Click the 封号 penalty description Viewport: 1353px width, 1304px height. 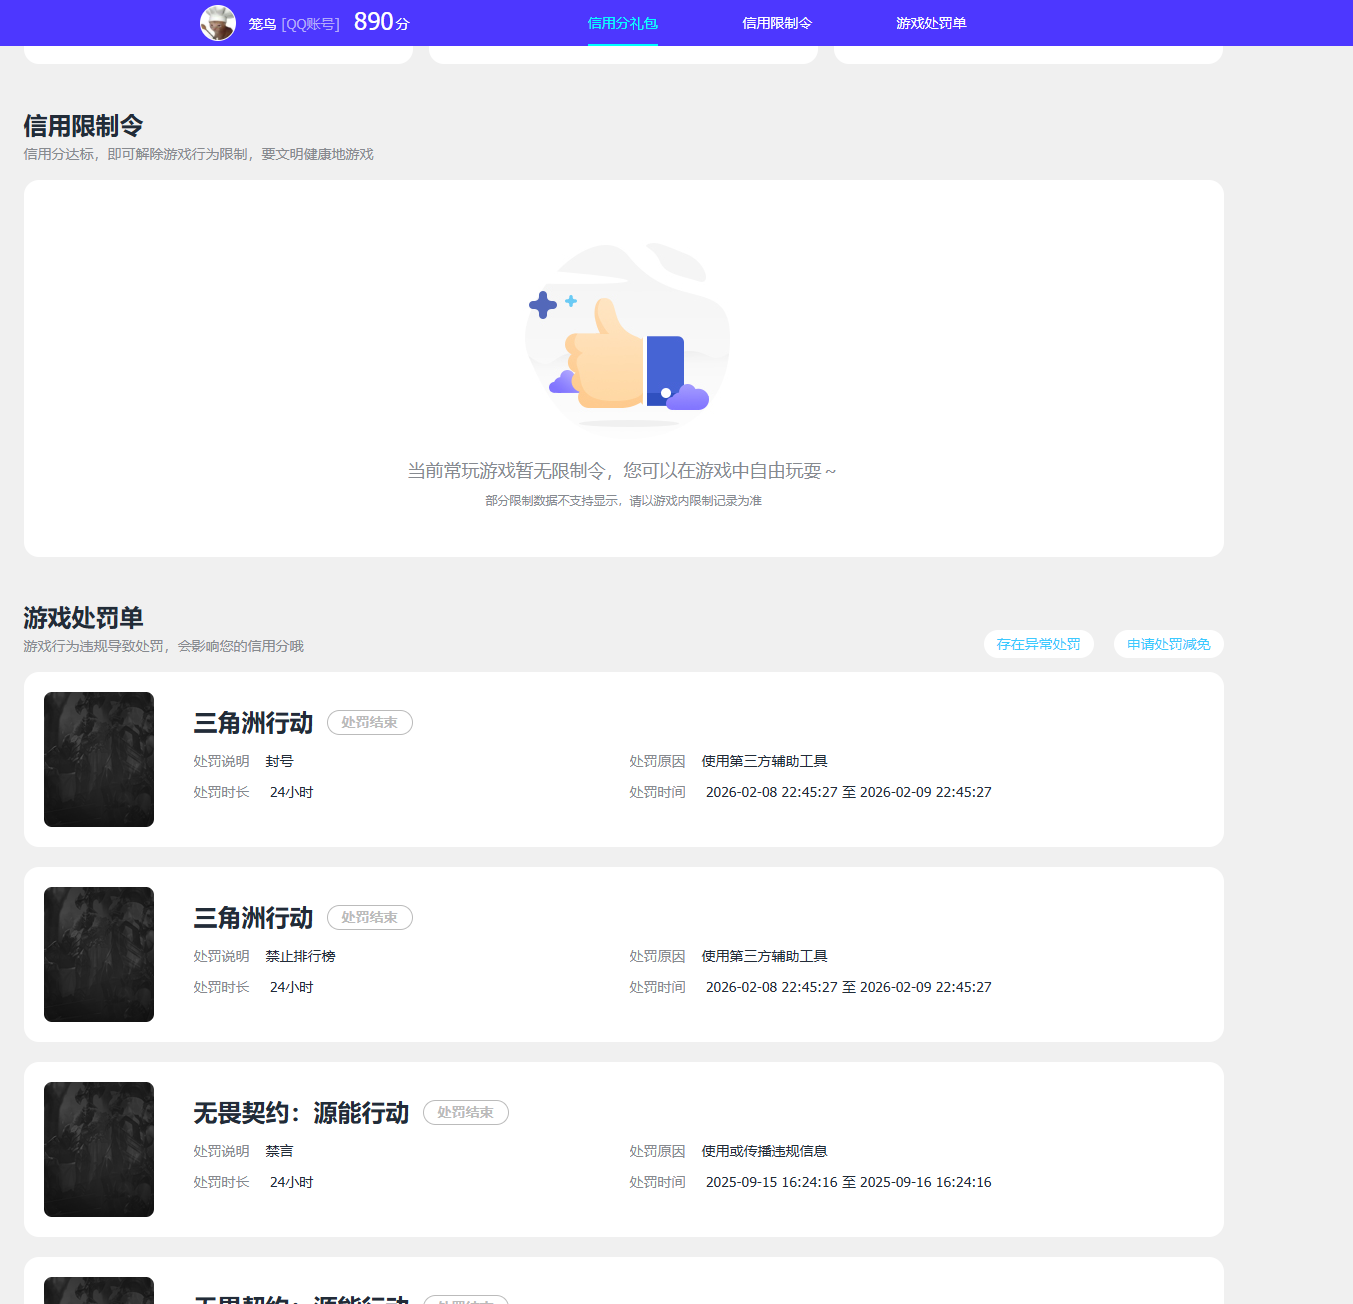[x=279, y=761]
